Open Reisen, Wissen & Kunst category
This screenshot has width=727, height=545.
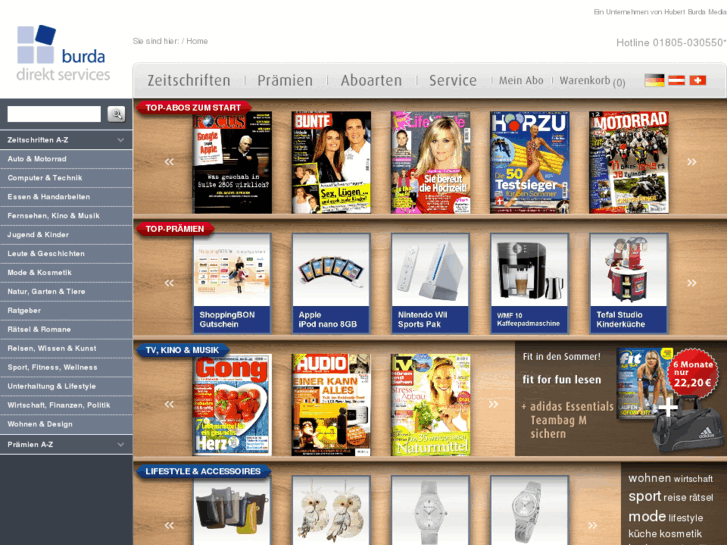66,348
